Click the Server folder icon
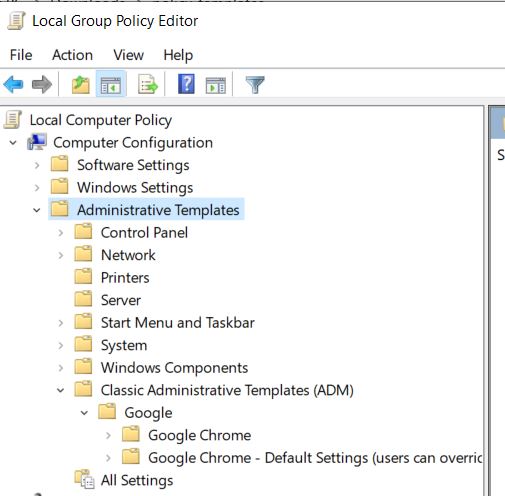Viewport: 505px width, 496px height. click(83, 299)
